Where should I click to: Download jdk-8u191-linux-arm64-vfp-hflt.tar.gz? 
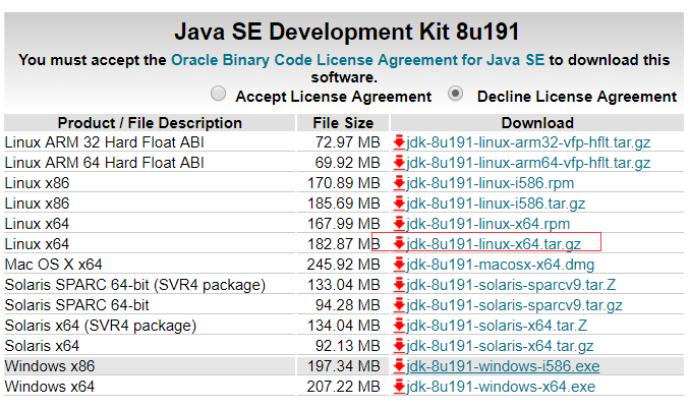tap(528, 163)
